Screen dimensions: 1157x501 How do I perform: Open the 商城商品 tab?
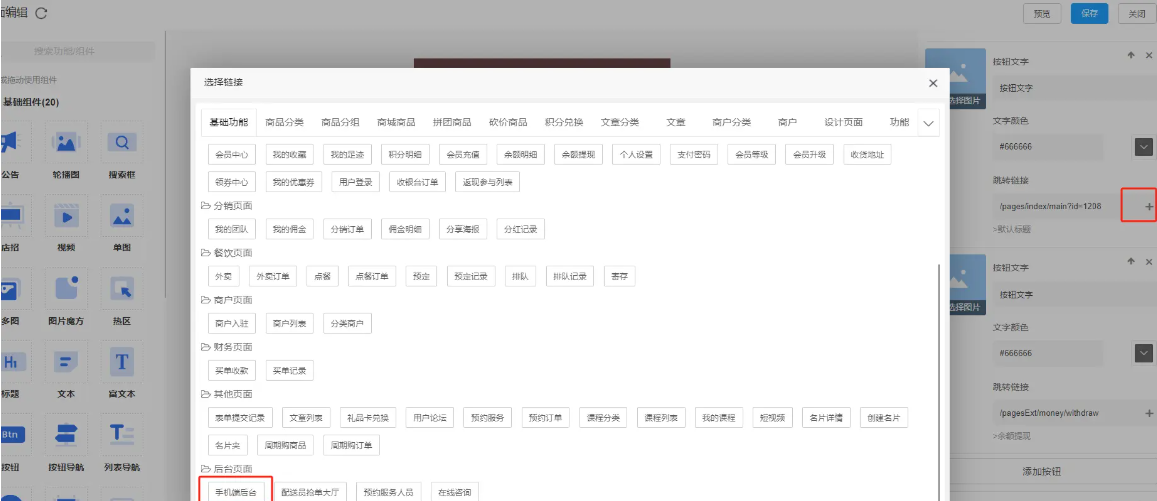point(396,122)
